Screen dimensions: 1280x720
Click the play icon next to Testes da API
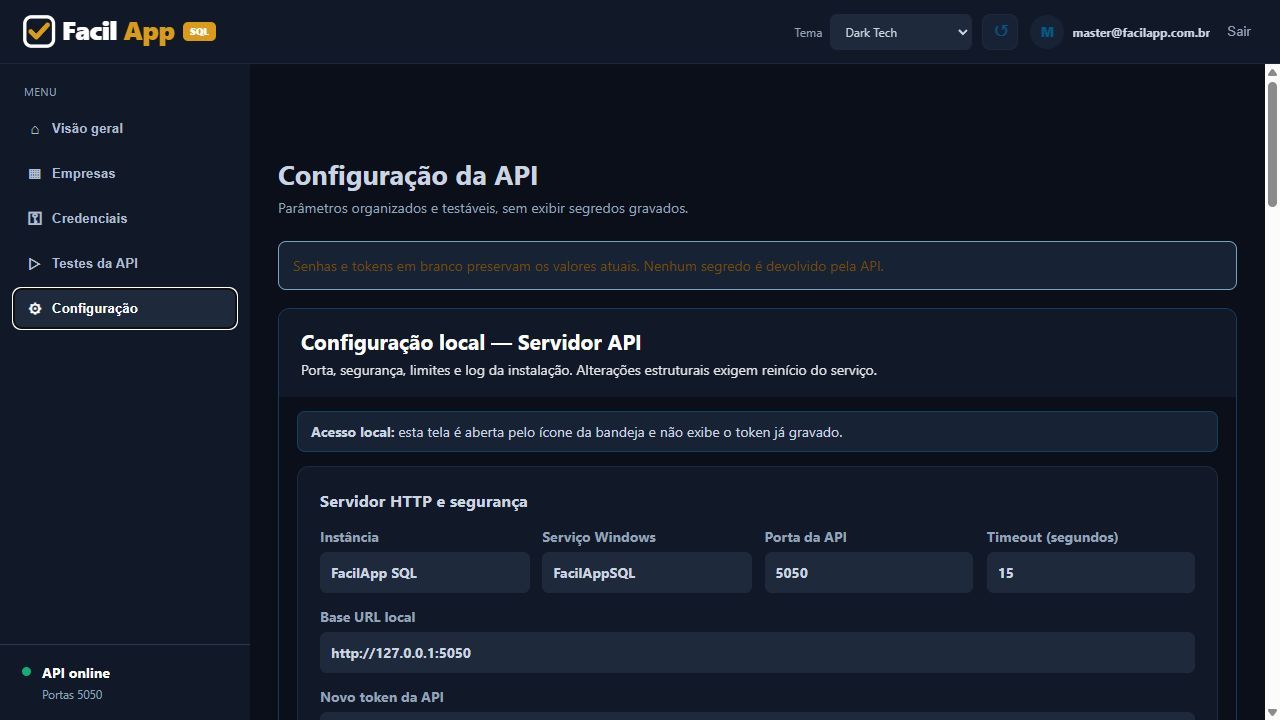pyautogui.click(x=35, y=264)
